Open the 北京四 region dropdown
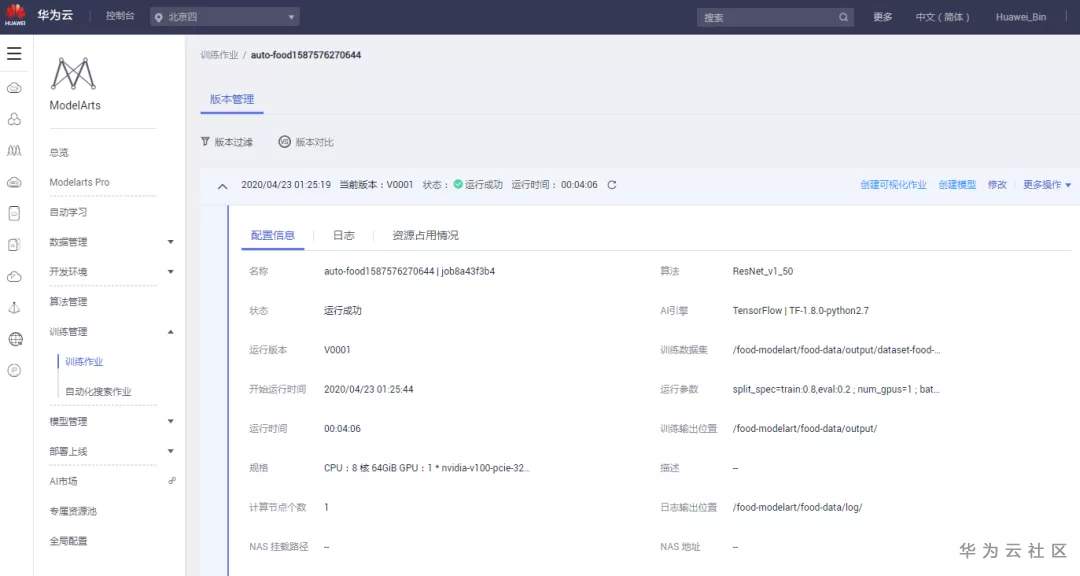Image resolution: width=1080 pixels, height=576 pixels. click(x=225, y=17)
